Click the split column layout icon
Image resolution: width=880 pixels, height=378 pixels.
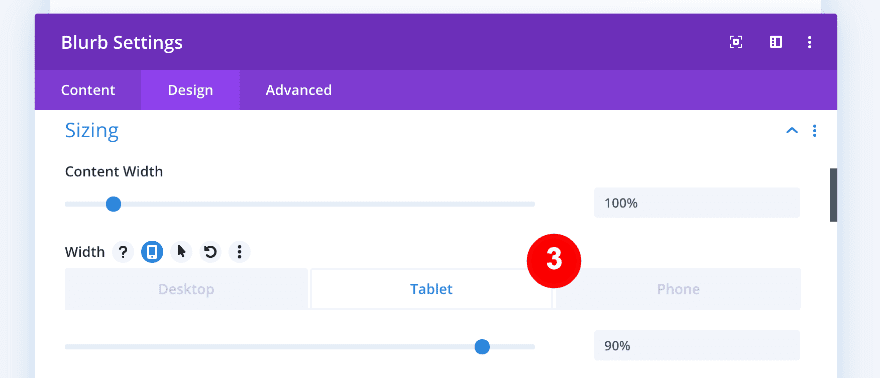tap(776, 42)
